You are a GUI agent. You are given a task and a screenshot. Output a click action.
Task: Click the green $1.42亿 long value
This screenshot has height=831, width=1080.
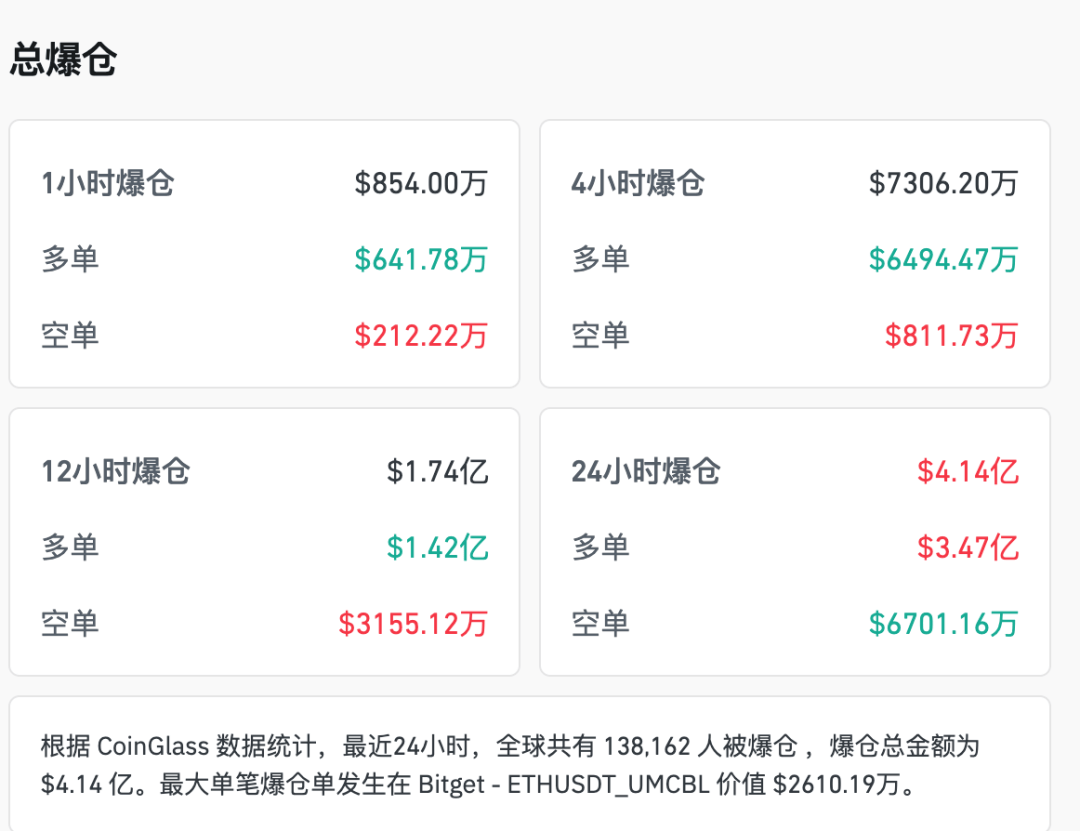click(x=440, y=546)
